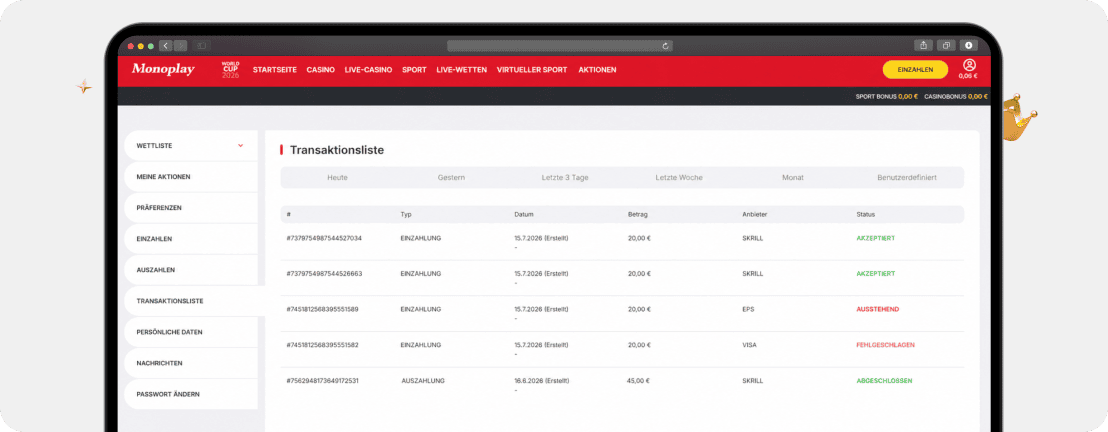Open Persönliche Daten in the sidebar
Viewport: 1108px width, 432px height.
click(x=191, y=332)
